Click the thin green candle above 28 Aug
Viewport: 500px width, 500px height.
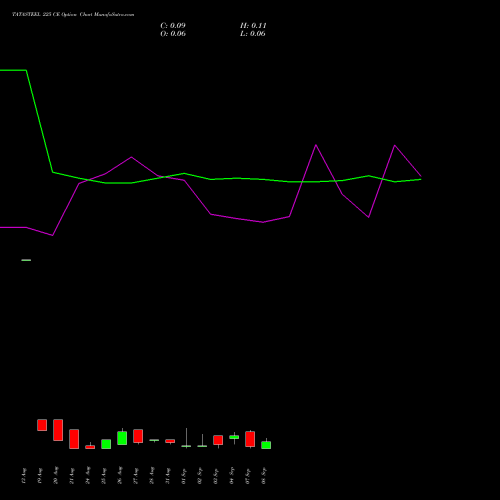[x=154, y=440]
